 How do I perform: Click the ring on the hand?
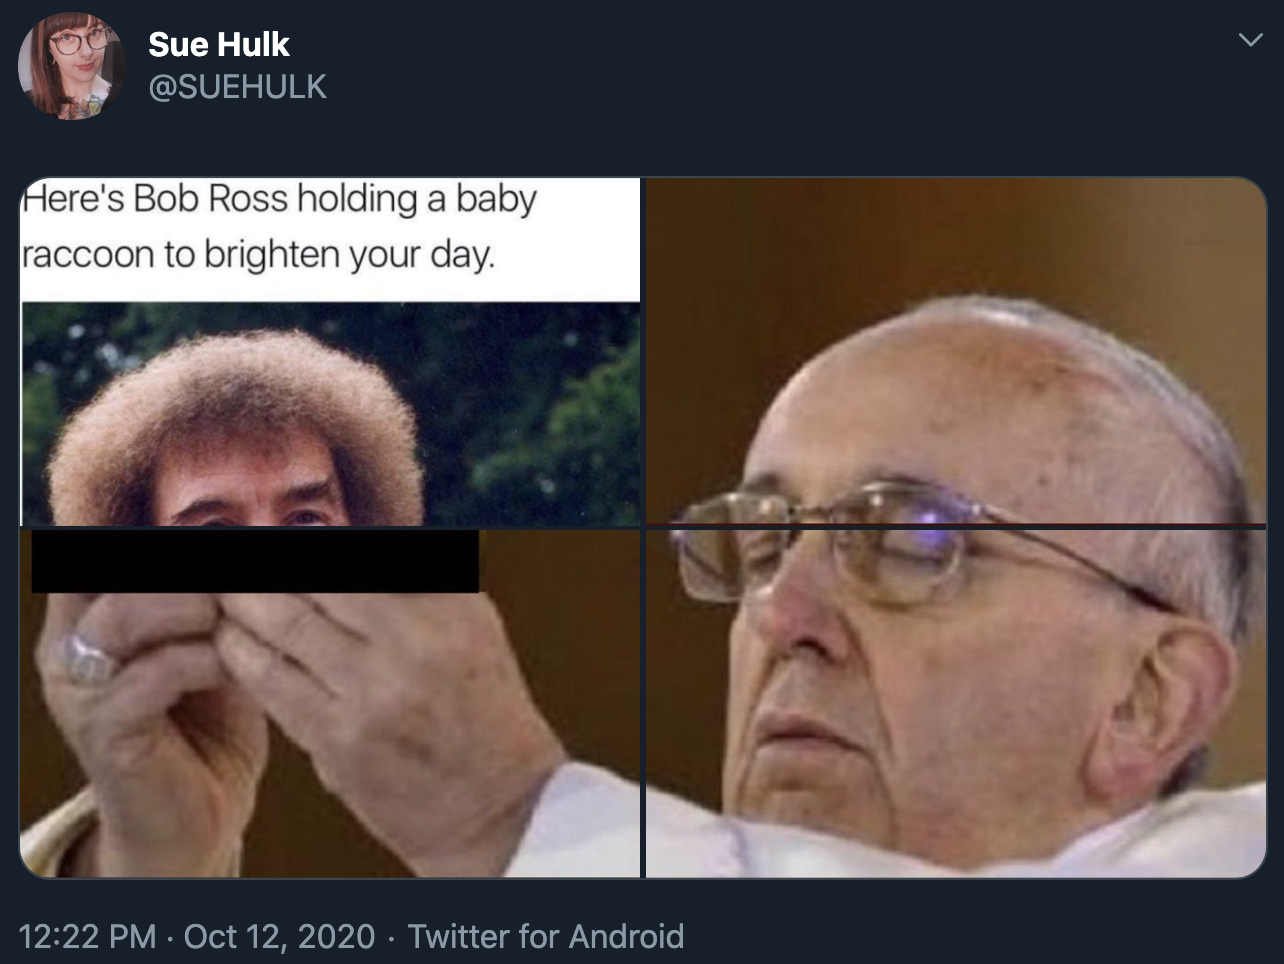pyautogui.click(x=87, y=660)
